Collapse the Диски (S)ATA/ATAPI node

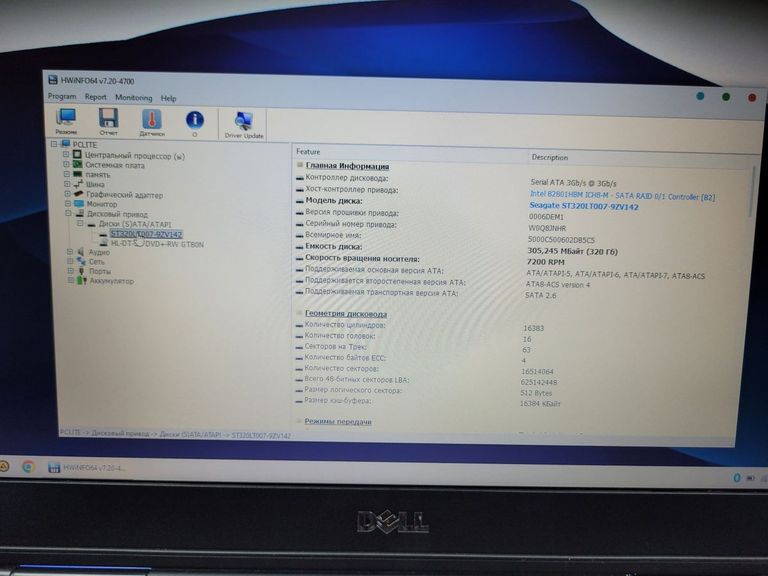pyautogui.click(x=80, y=223)
